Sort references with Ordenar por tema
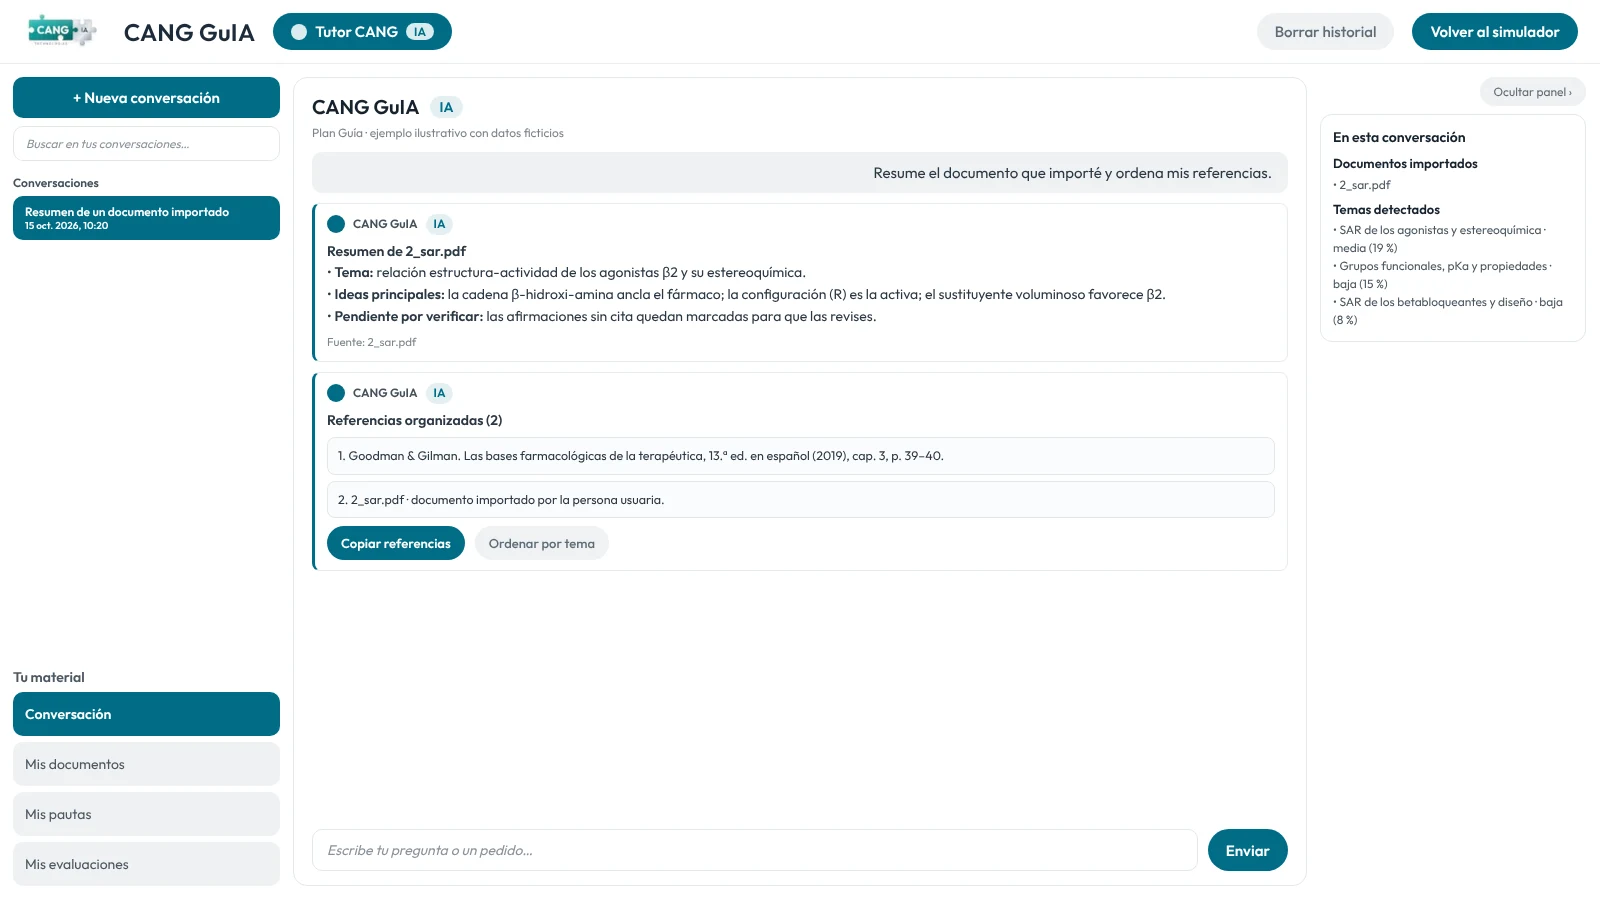The width and height of the screenshot is (1600, 900). [x=541, y=543]
